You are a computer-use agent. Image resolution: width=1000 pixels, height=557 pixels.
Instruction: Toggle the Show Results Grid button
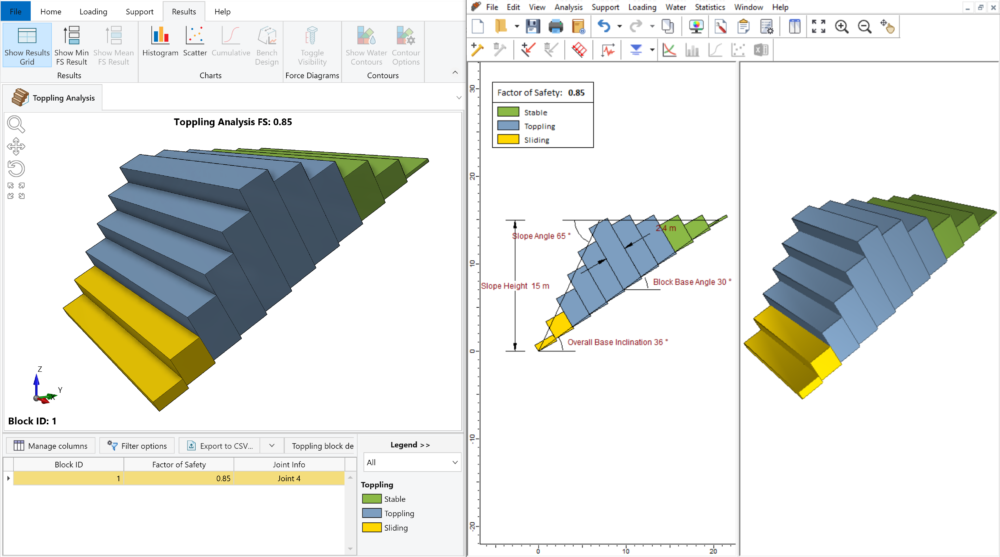[x=26, y=45]
